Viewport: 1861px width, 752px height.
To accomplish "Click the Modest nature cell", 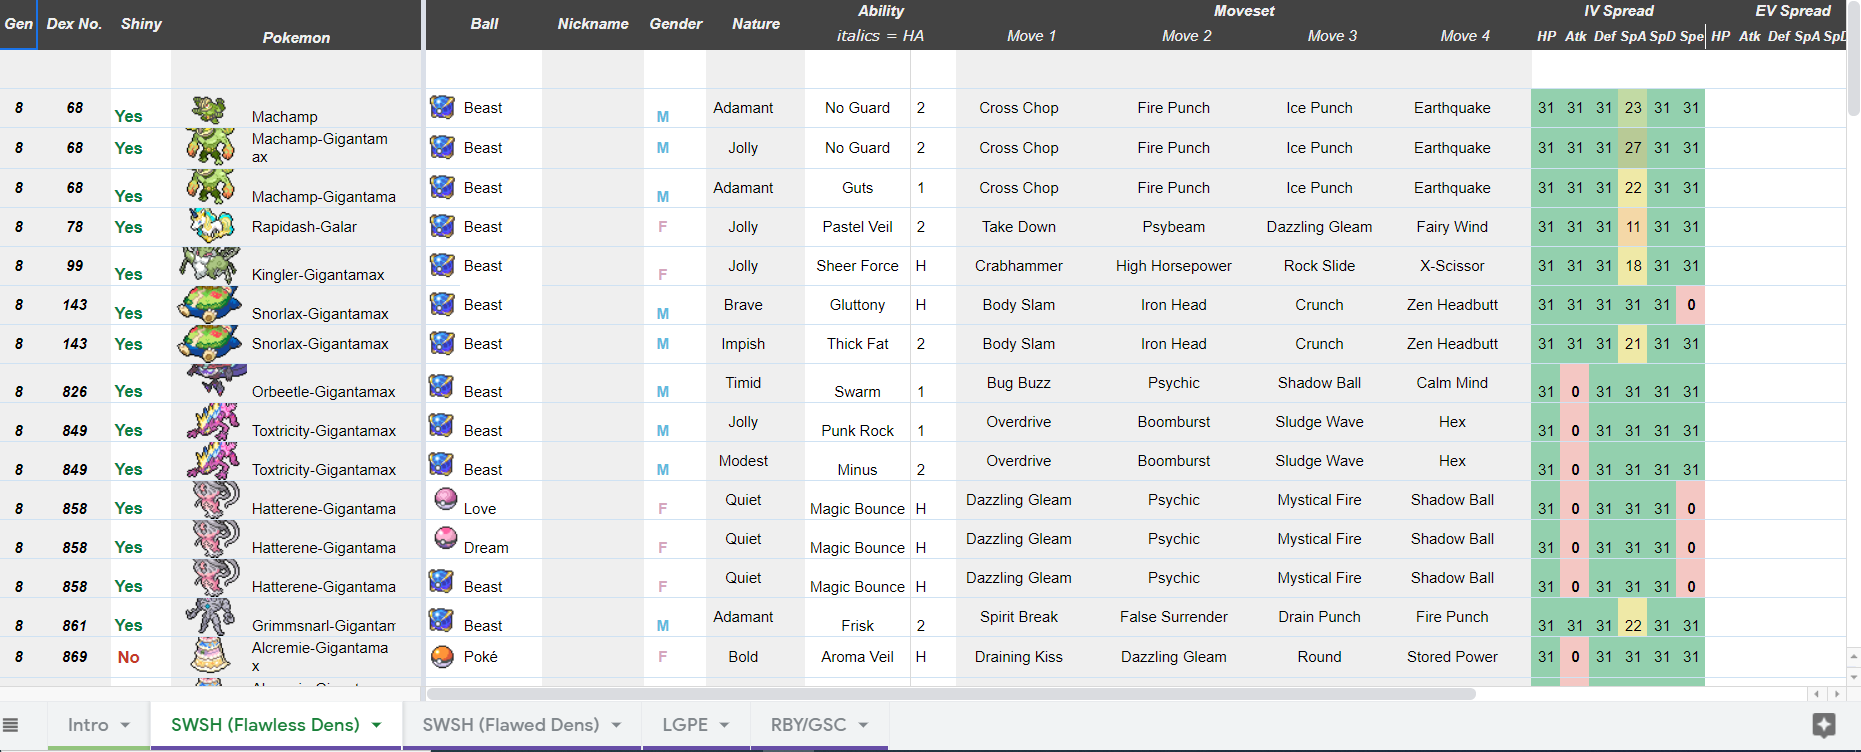I will point(743,461).
